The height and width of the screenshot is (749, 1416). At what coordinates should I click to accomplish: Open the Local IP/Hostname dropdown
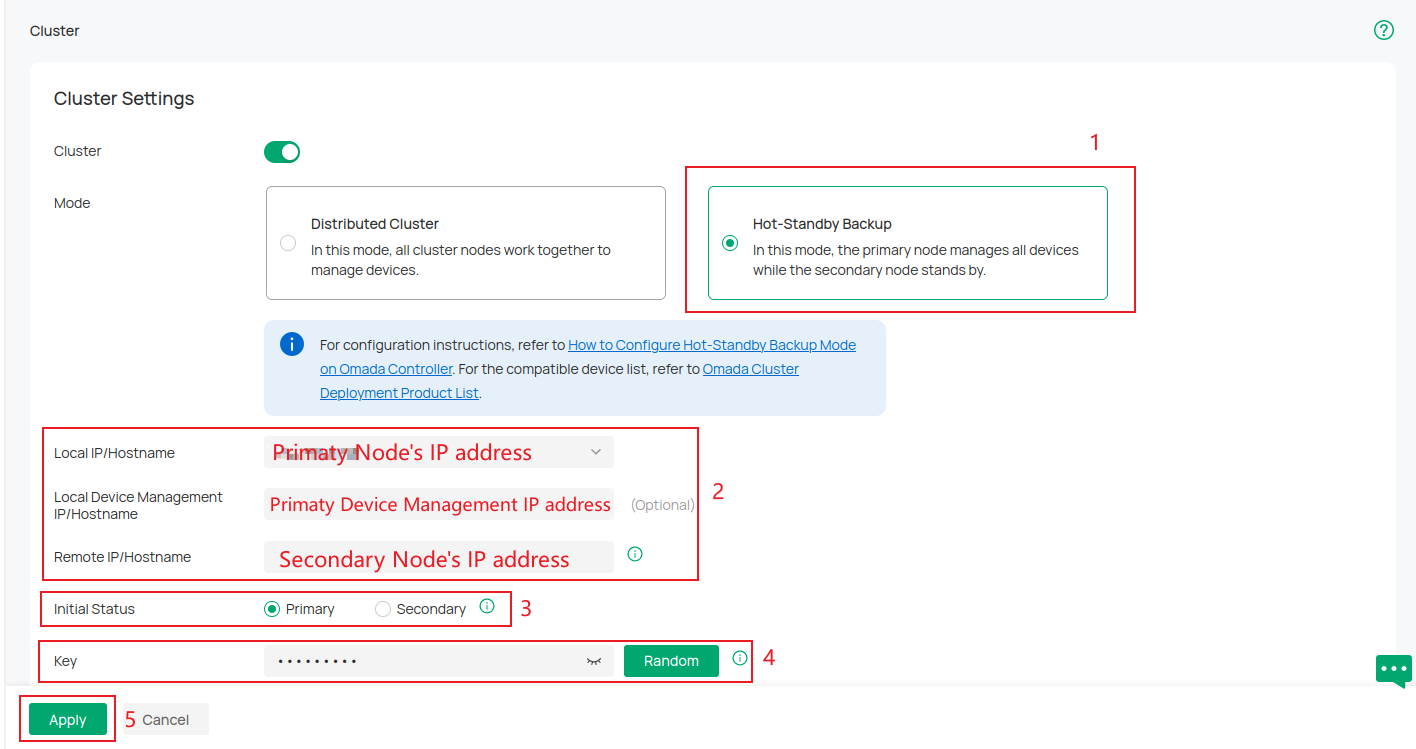click(598, 452)
